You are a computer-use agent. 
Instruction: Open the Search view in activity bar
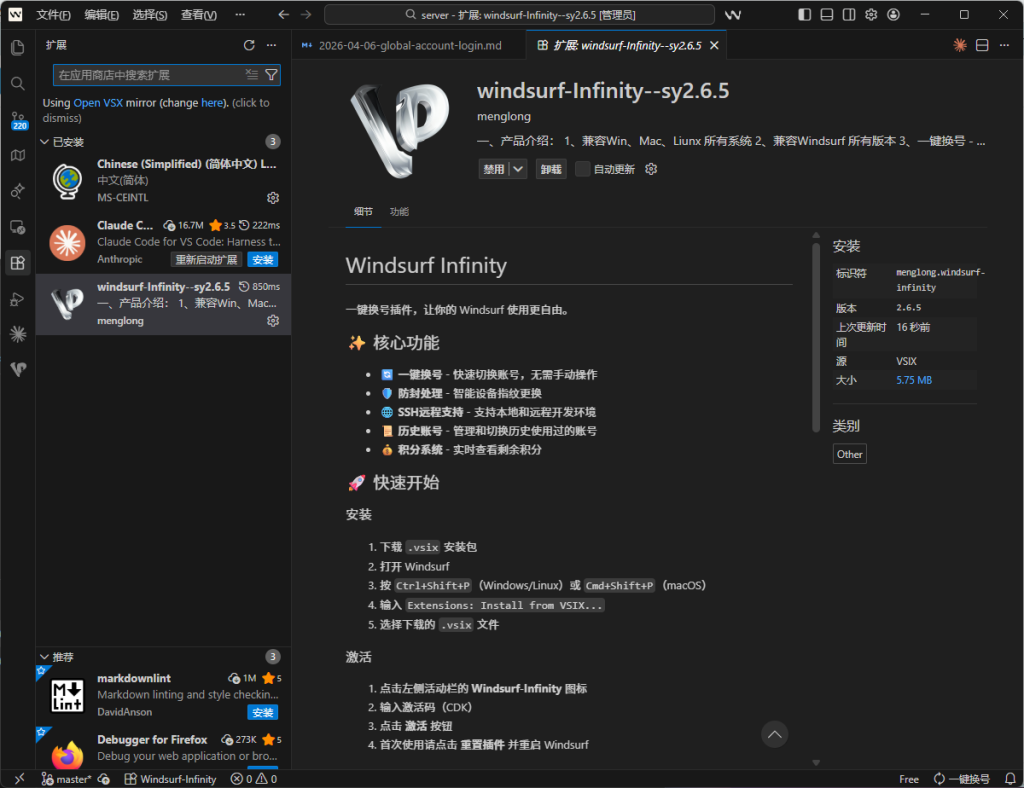[x=18, y=84]
